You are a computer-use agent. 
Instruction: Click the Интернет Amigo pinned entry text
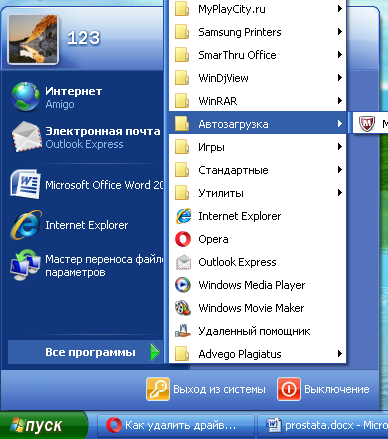[74, 97]
